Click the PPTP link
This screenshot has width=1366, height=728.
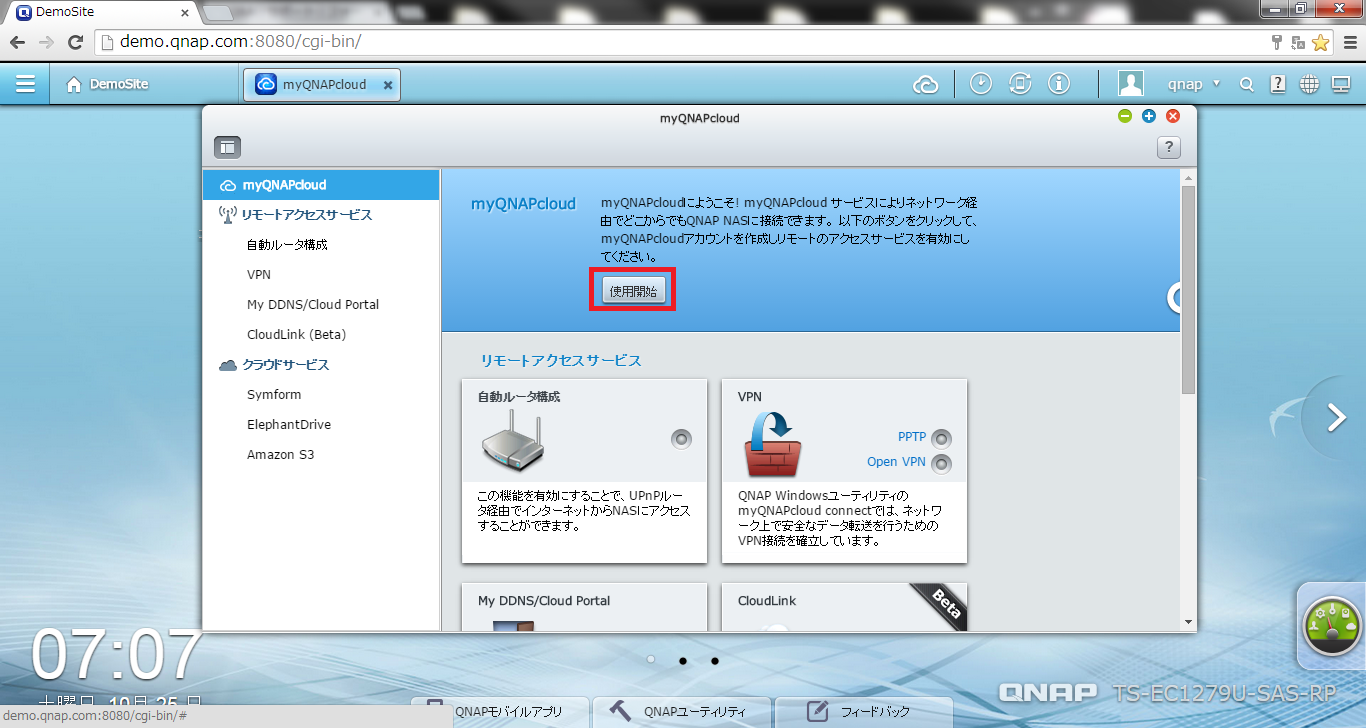(x=911, y=437)
